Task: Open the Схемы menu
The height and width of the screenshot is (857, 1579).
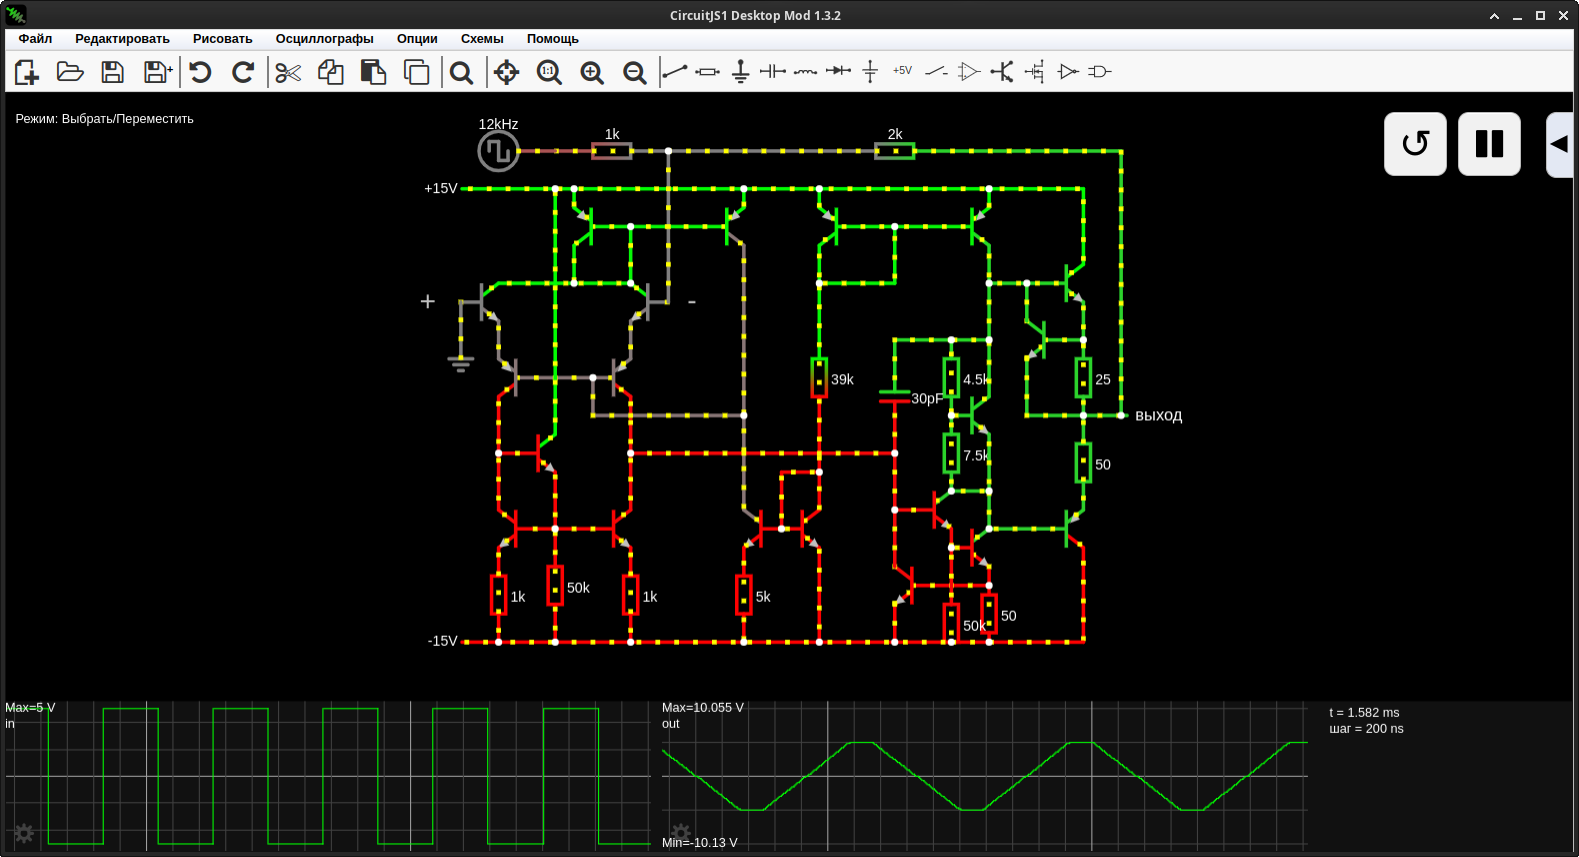Action: coord(482,39)
